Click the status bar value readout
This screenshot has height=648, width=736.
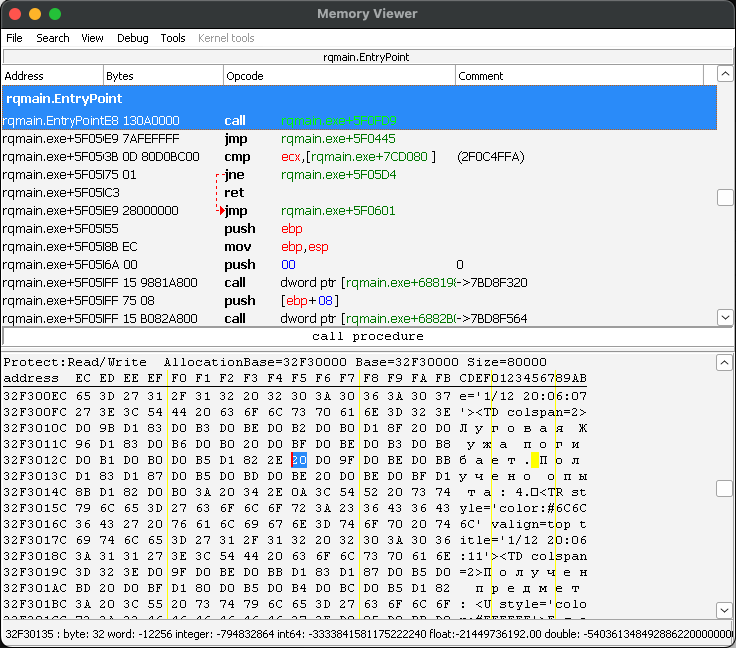click(368, 634)
